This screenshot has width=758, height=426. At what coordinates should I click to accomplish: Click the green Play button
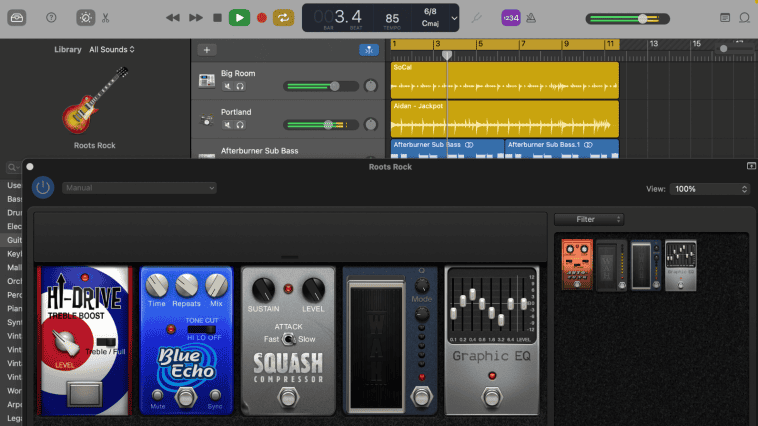coord(239,17)
